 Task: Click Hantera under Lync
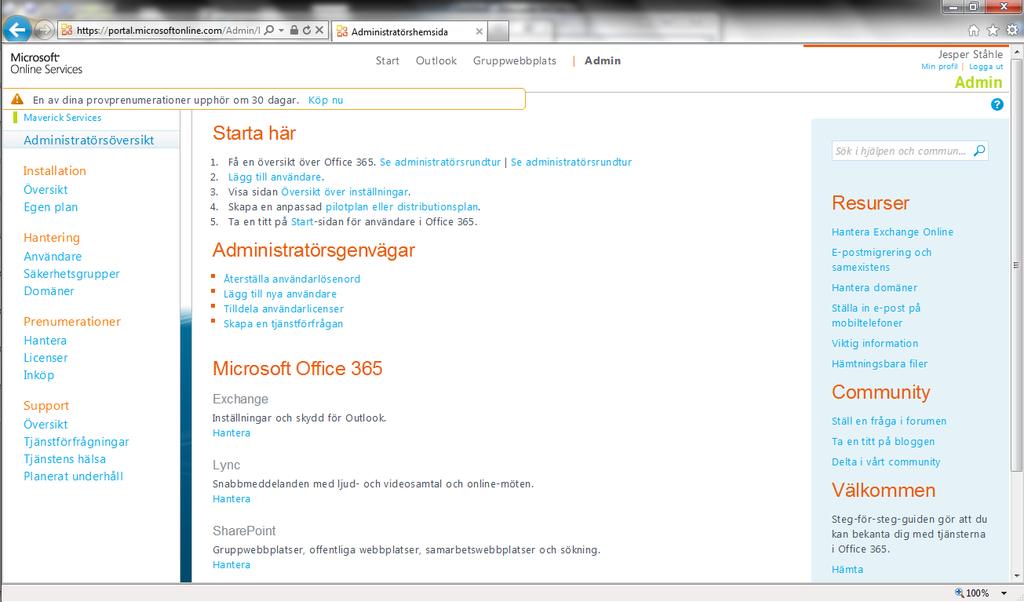coord(231,499)
